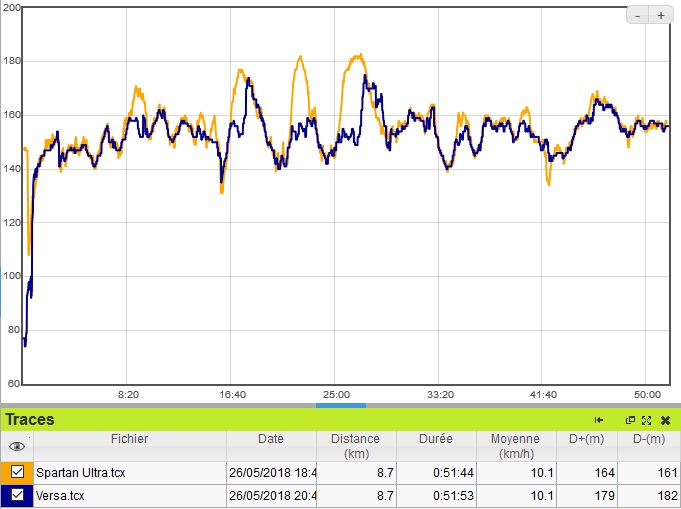Uncheck the Versa.tcx trace checkbox
This screenshot has width=681, height=509.
point(17,495)
